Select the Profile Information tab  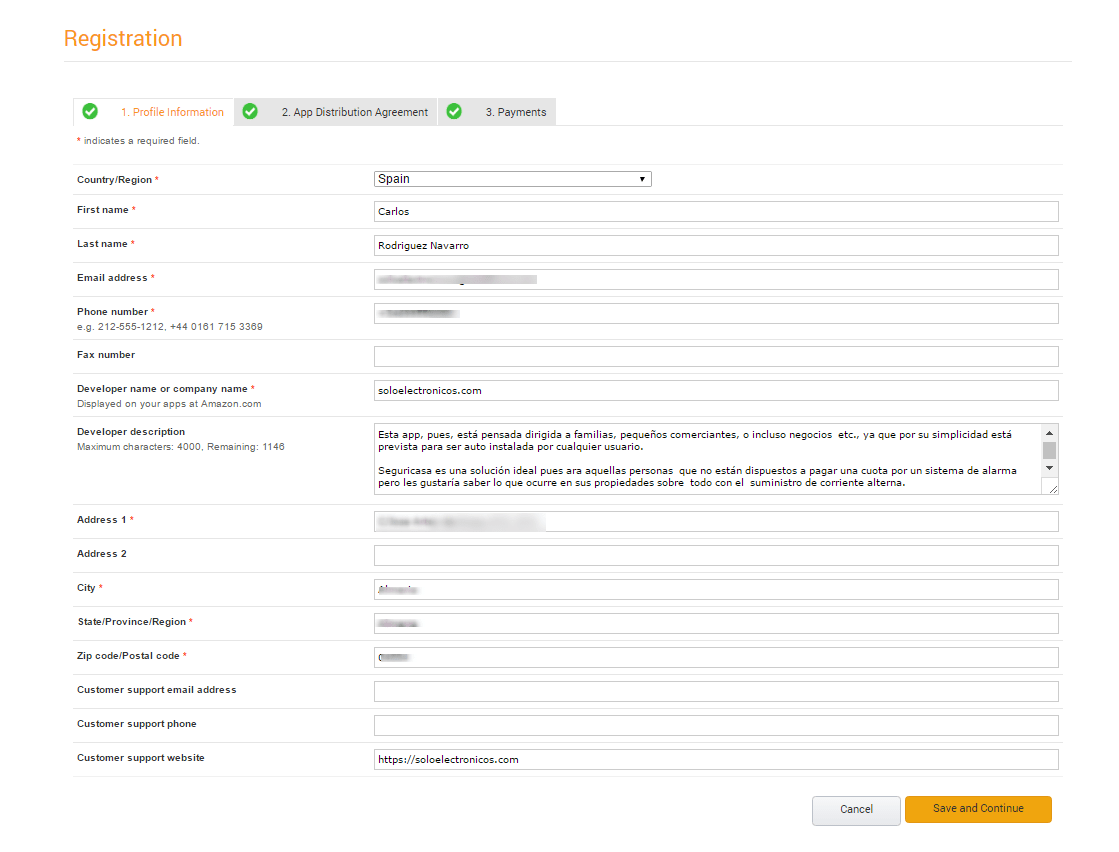[x=178, y=112]
